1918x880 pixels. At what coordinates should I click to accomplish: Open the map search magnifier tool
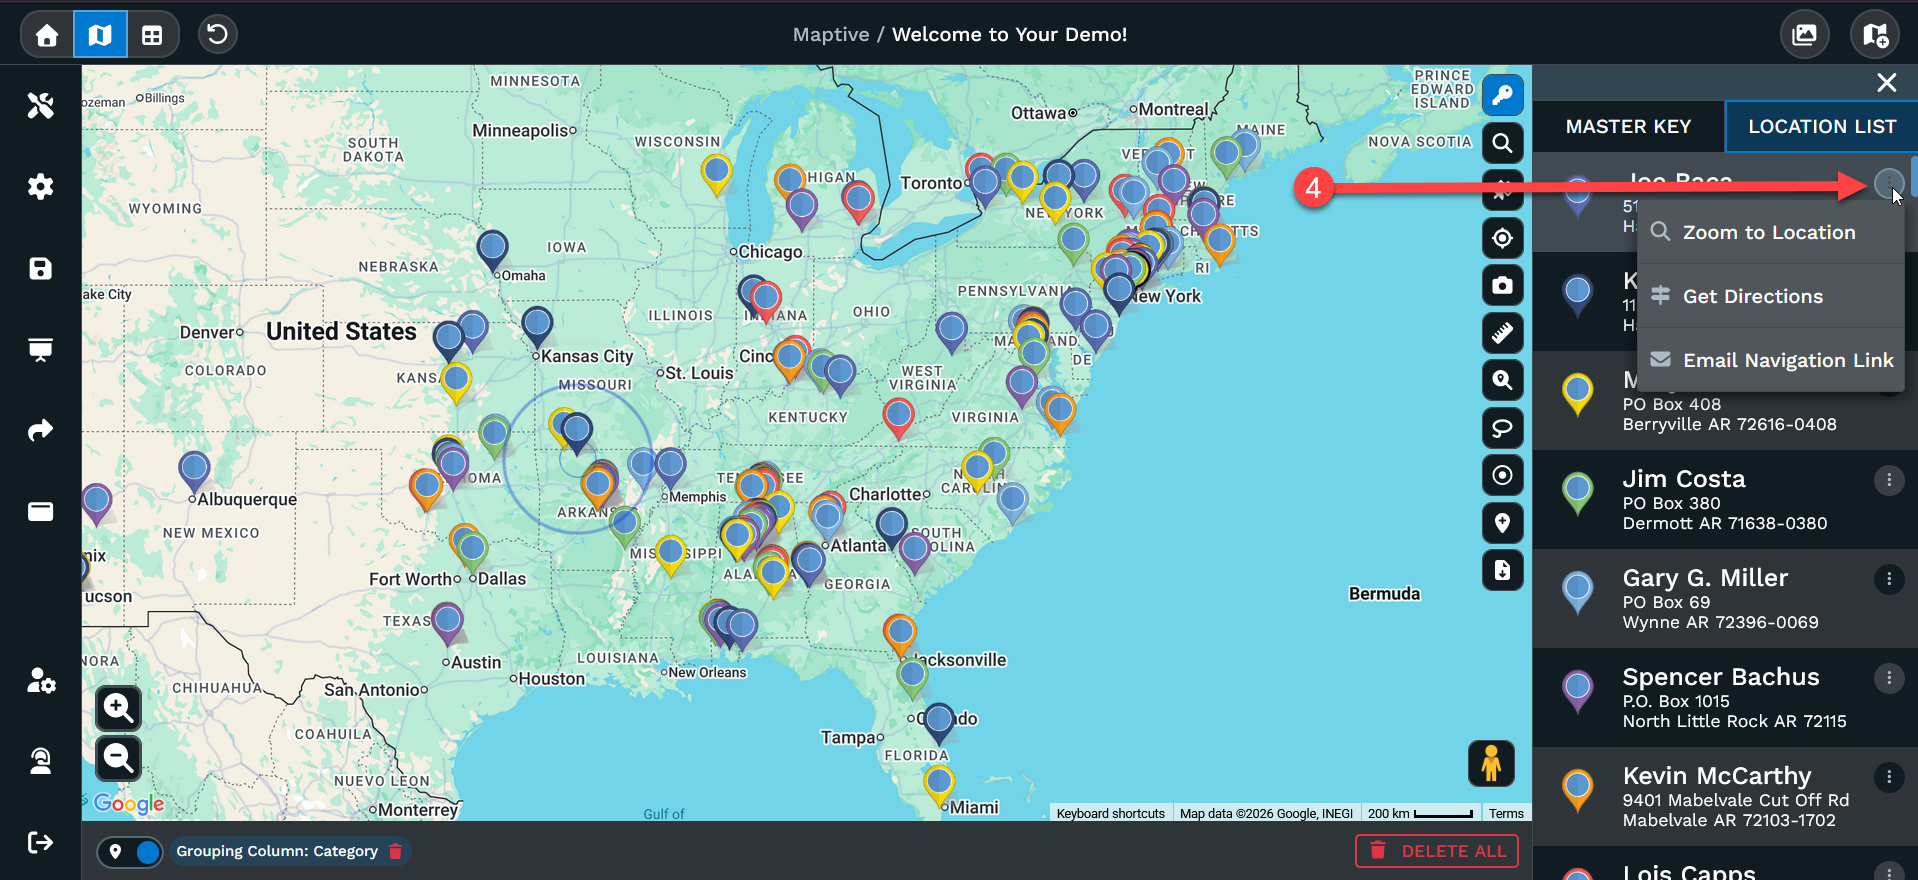[1502, 143]
